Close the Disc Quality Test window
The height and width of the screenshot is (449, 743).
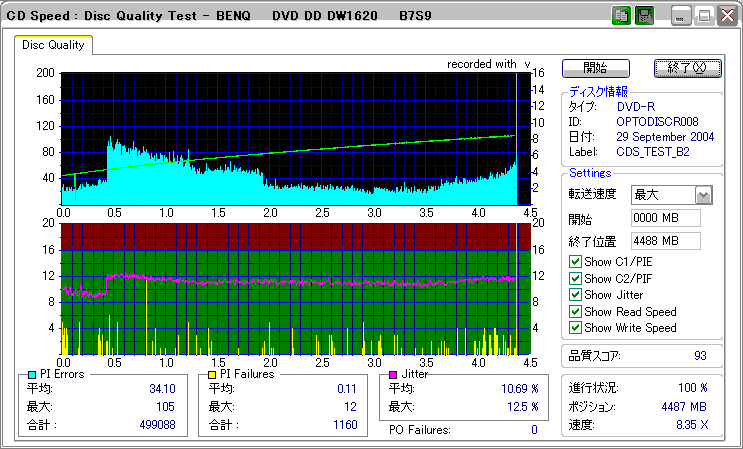(x=725, y=16)
